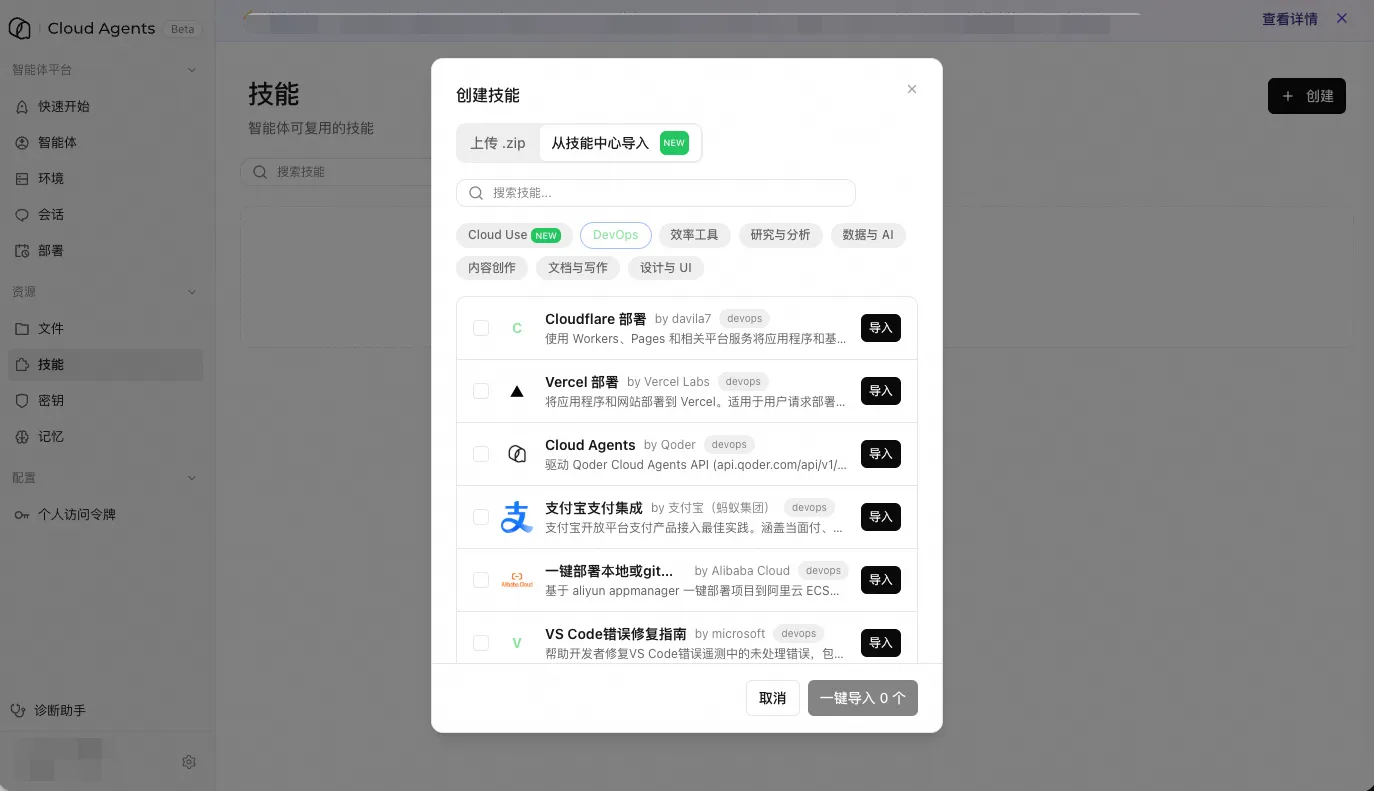Open the 查看详情 link at top
This screenshot has height=791, width=1374.
click(1290, 19)
